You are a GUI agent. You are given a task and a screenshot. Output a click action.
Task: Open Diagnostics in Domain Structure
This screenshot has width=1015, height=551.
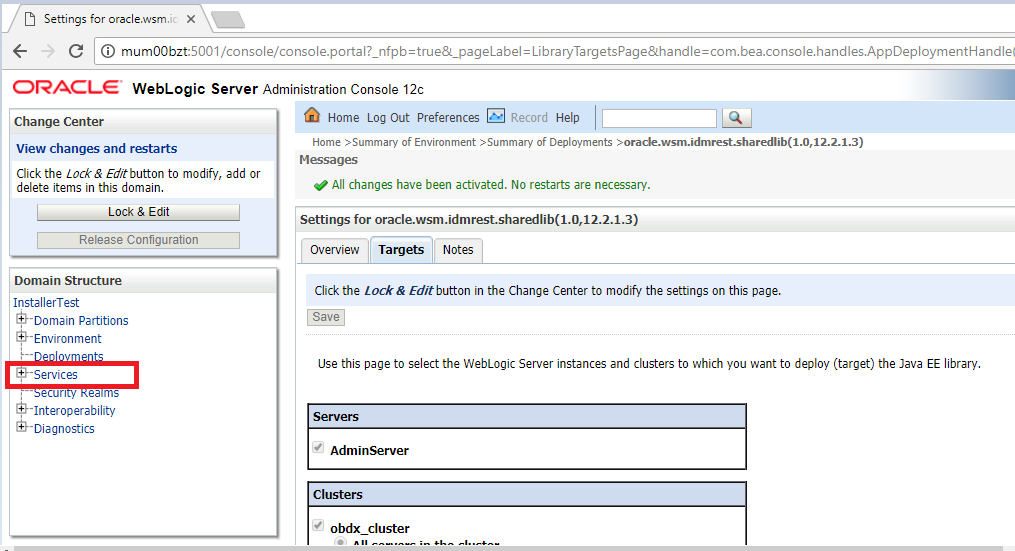64,429
